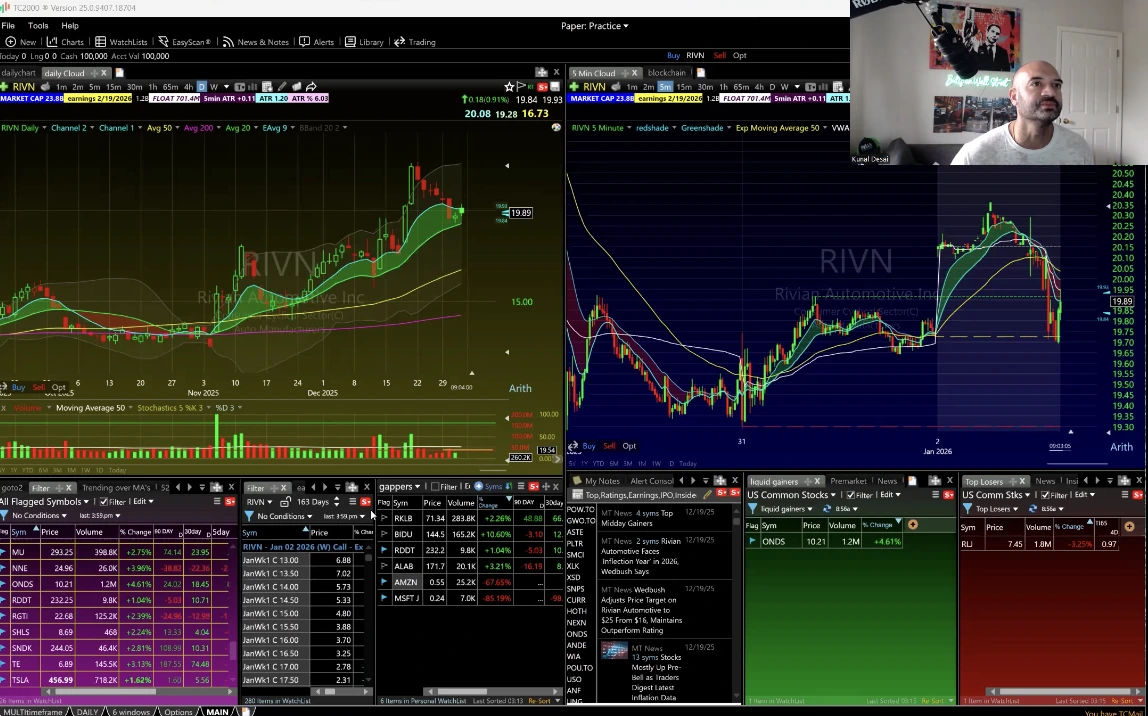
Task: Switch to the dailychart tab
Action: (x=18, y=72)
